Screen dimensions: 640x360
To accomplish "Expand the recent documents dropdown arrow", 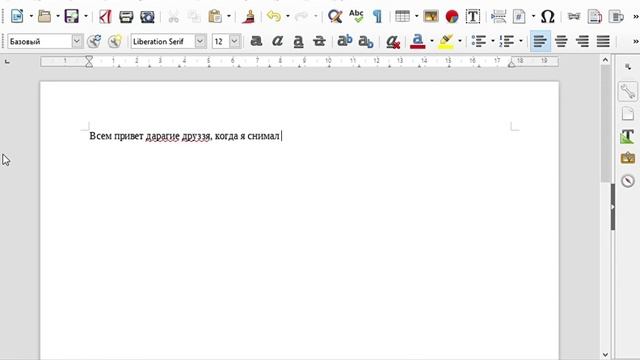I will tap(58, 16).
